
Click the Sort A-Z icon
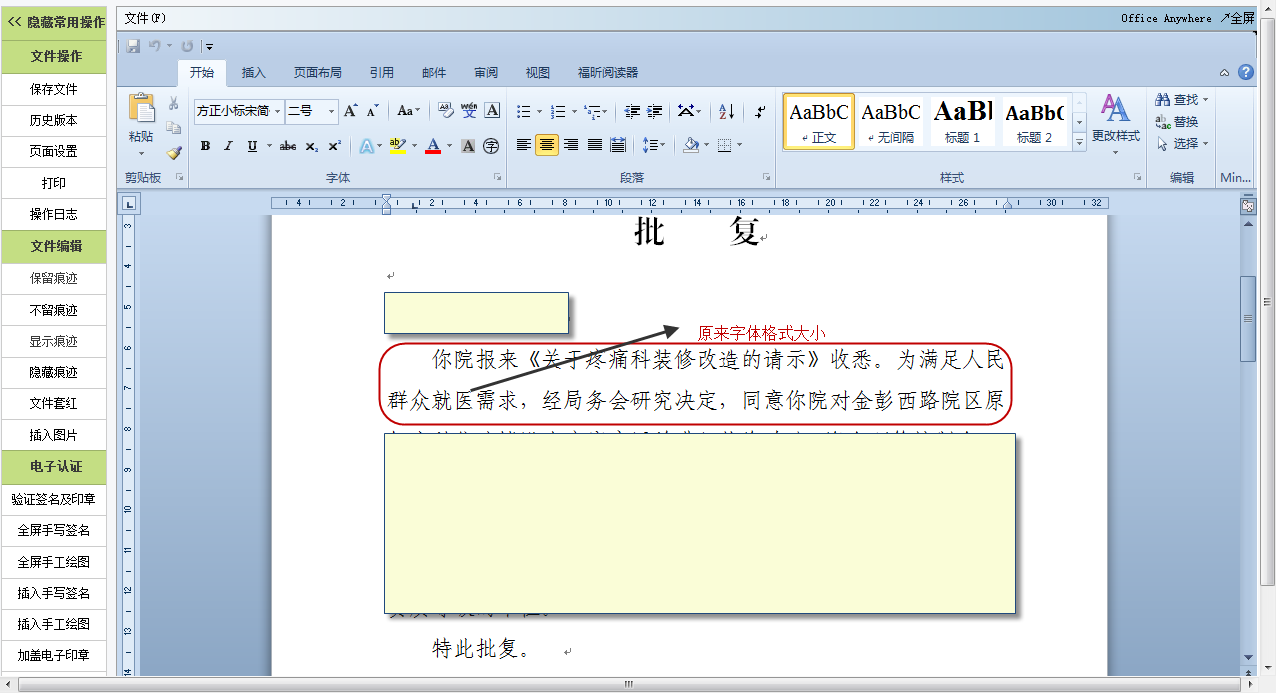pos(727,111)
